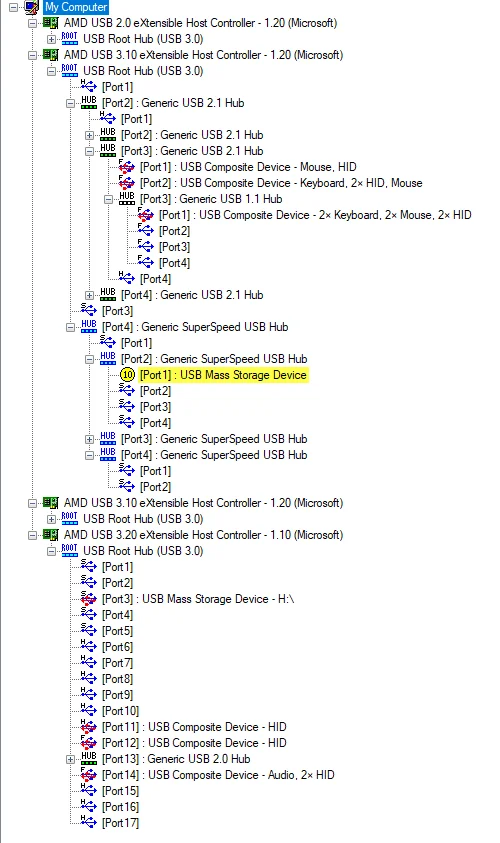Click USB icon of Keyboard, 2× HID, Mouse device
The height and width of the screenshot is (843, 500).
[x=127, y=183]
